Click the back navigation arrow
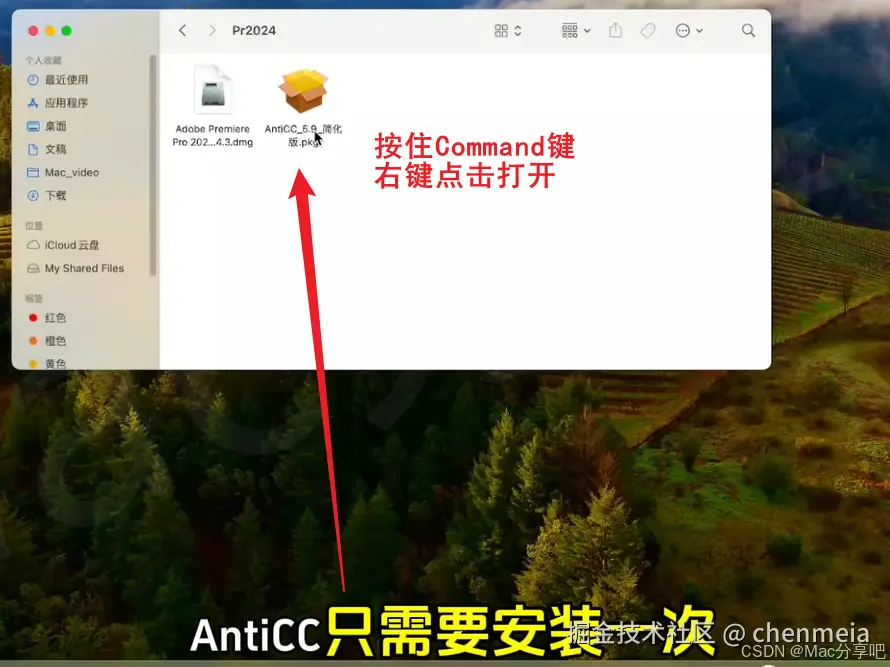Image resolution: width=890 pixels, height=667 pixels. pyautogui.click(x=180, y=30)
